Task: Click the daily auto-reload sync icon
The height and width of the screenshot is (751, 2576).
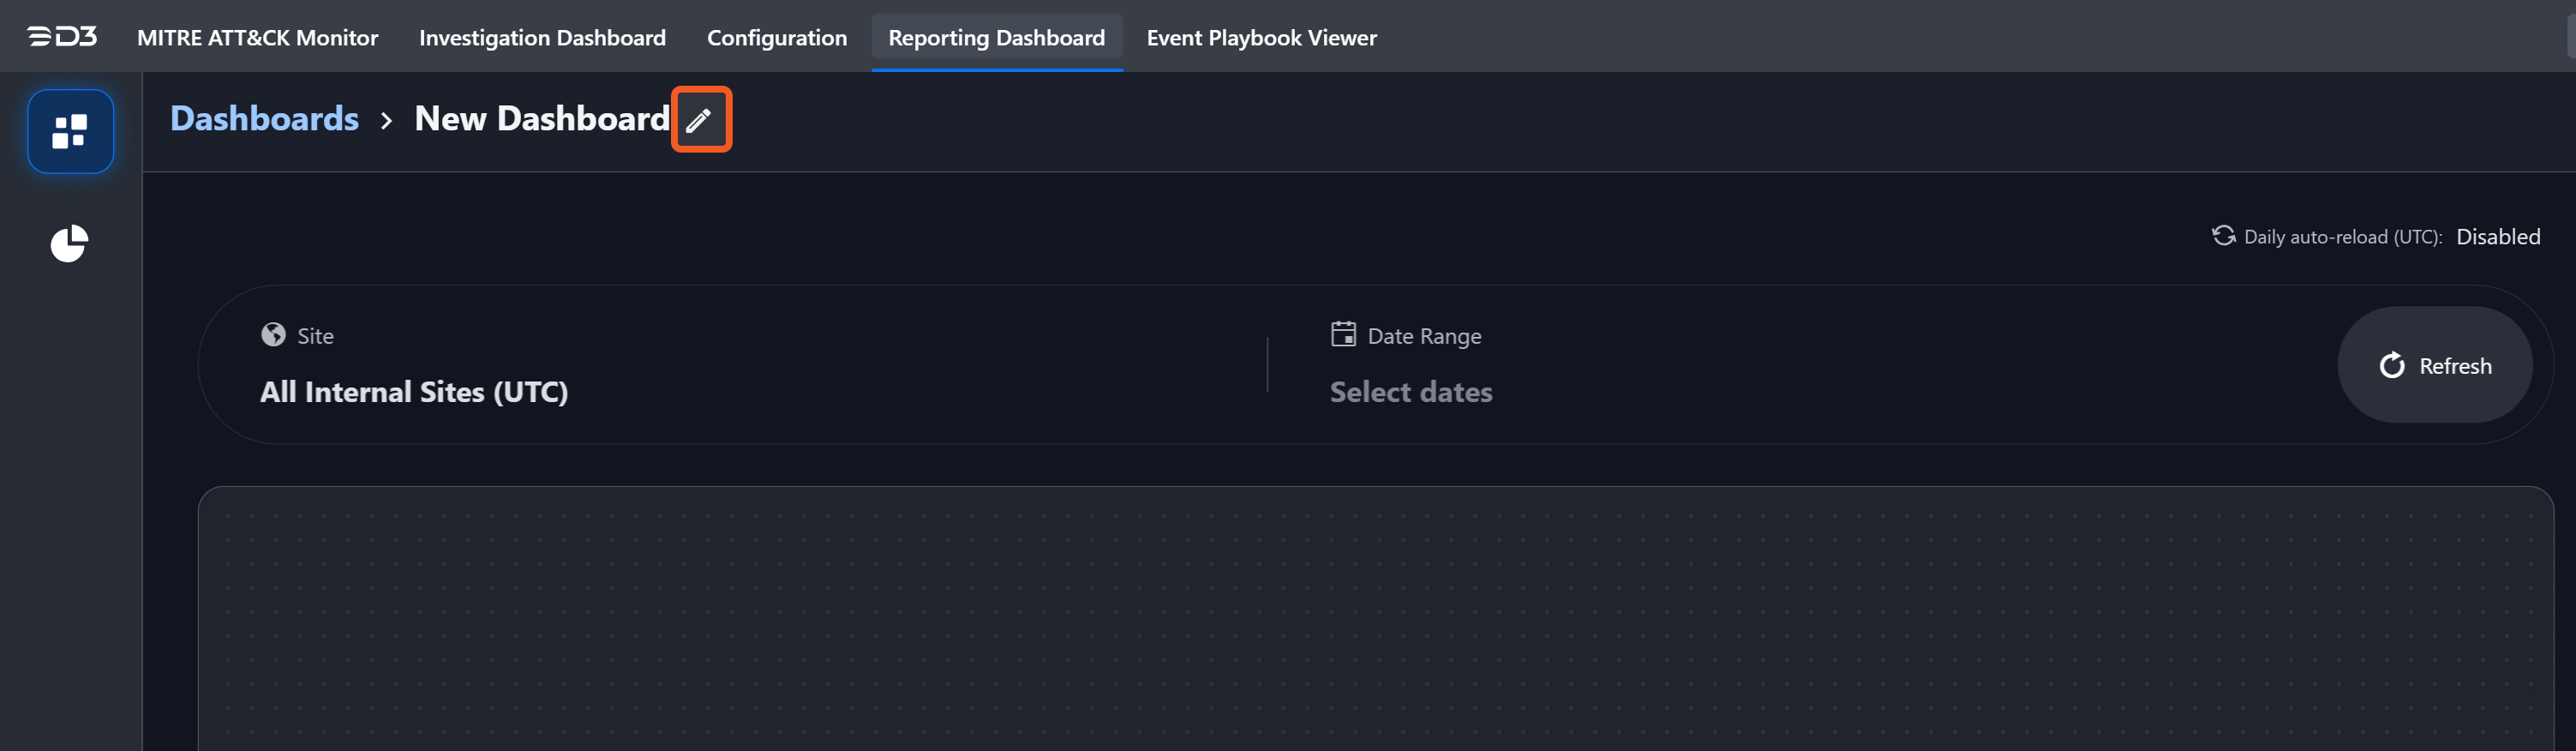Action: (2222, 236)
